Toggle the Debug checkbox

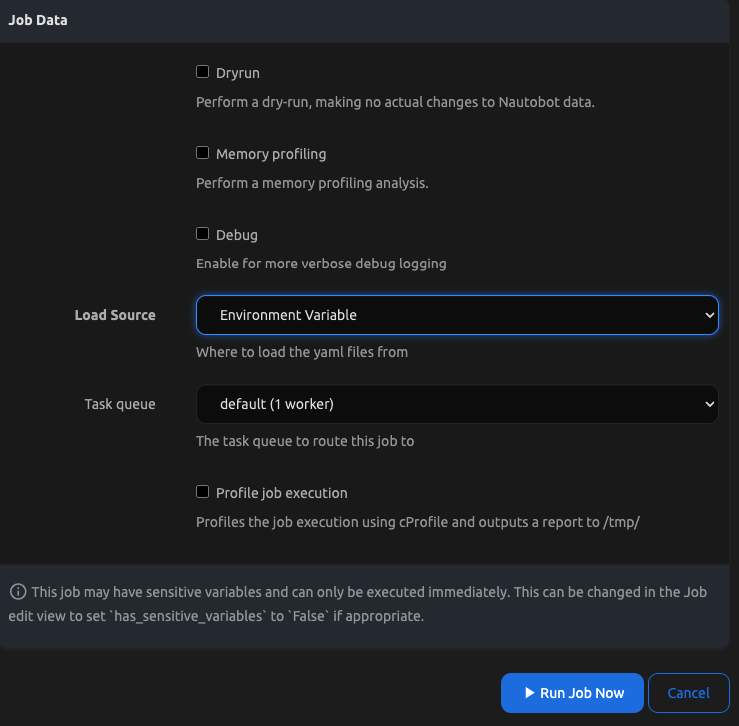(202, 234)
